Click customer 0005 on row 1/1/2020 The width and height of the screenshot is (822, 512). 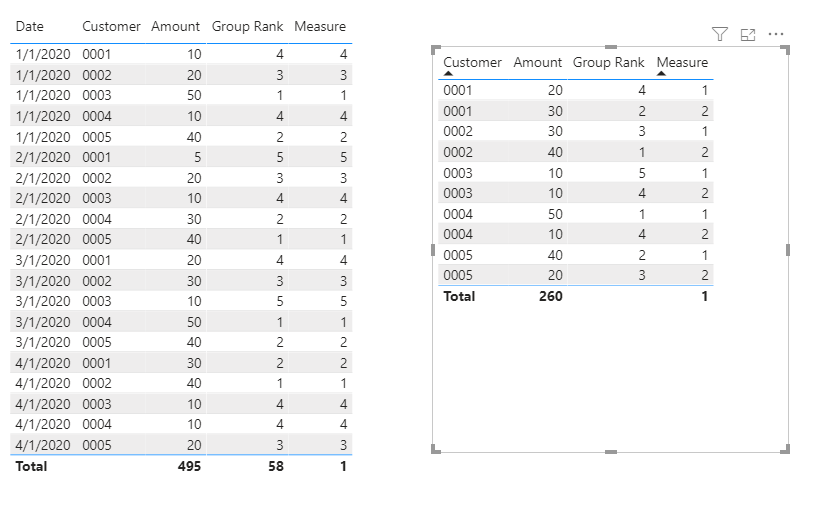97,137
